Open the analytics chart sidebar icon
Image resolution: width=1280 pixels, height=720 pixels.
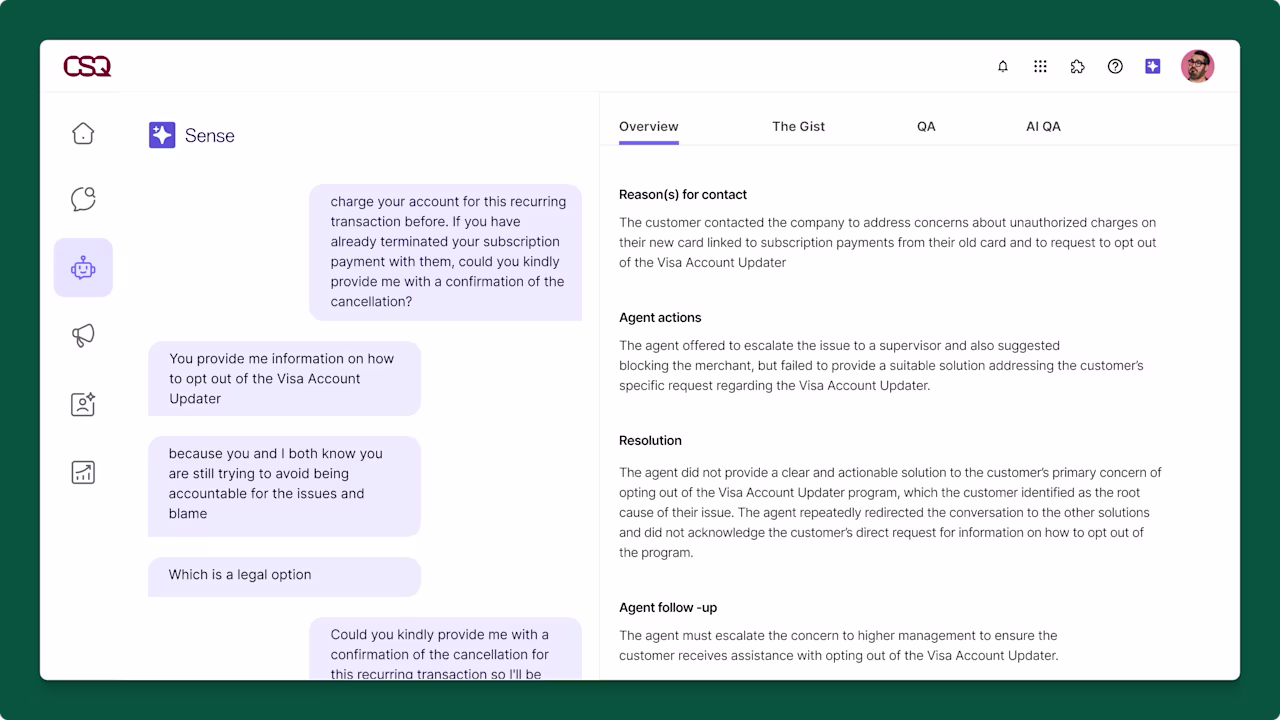click(x=83, y=472)
